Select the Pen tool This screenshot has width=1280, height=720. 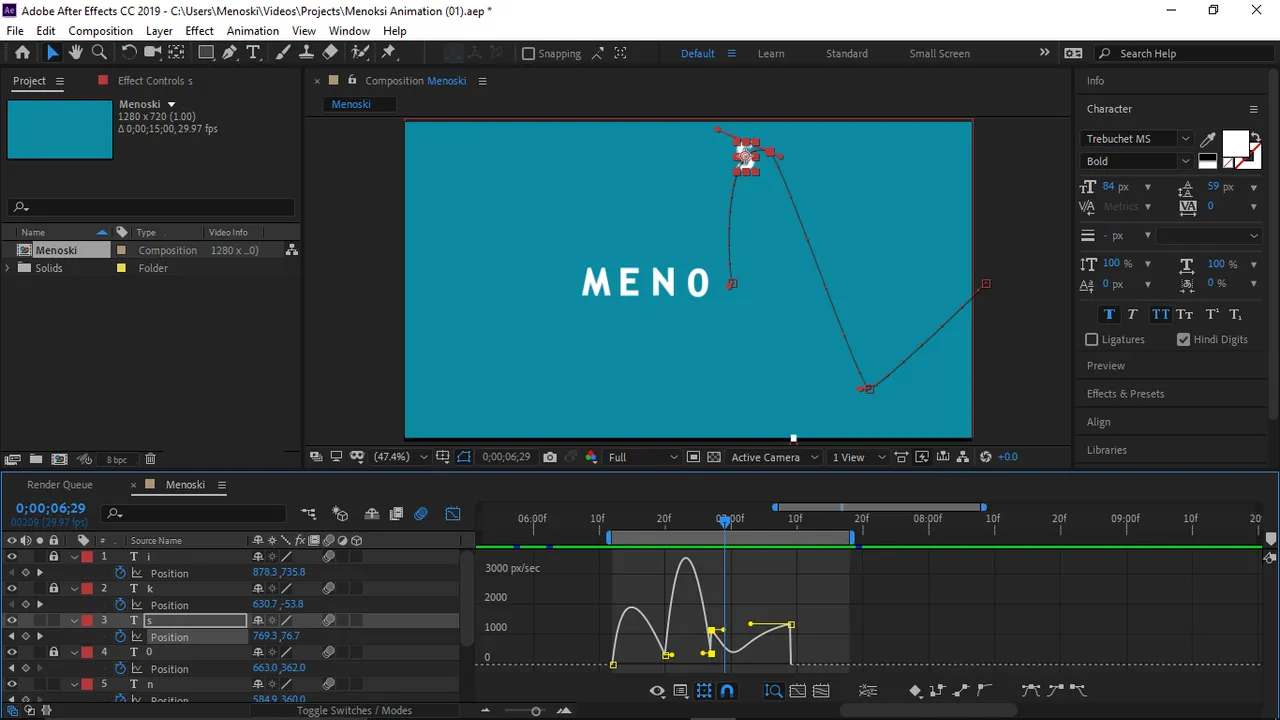coord(230,53)
